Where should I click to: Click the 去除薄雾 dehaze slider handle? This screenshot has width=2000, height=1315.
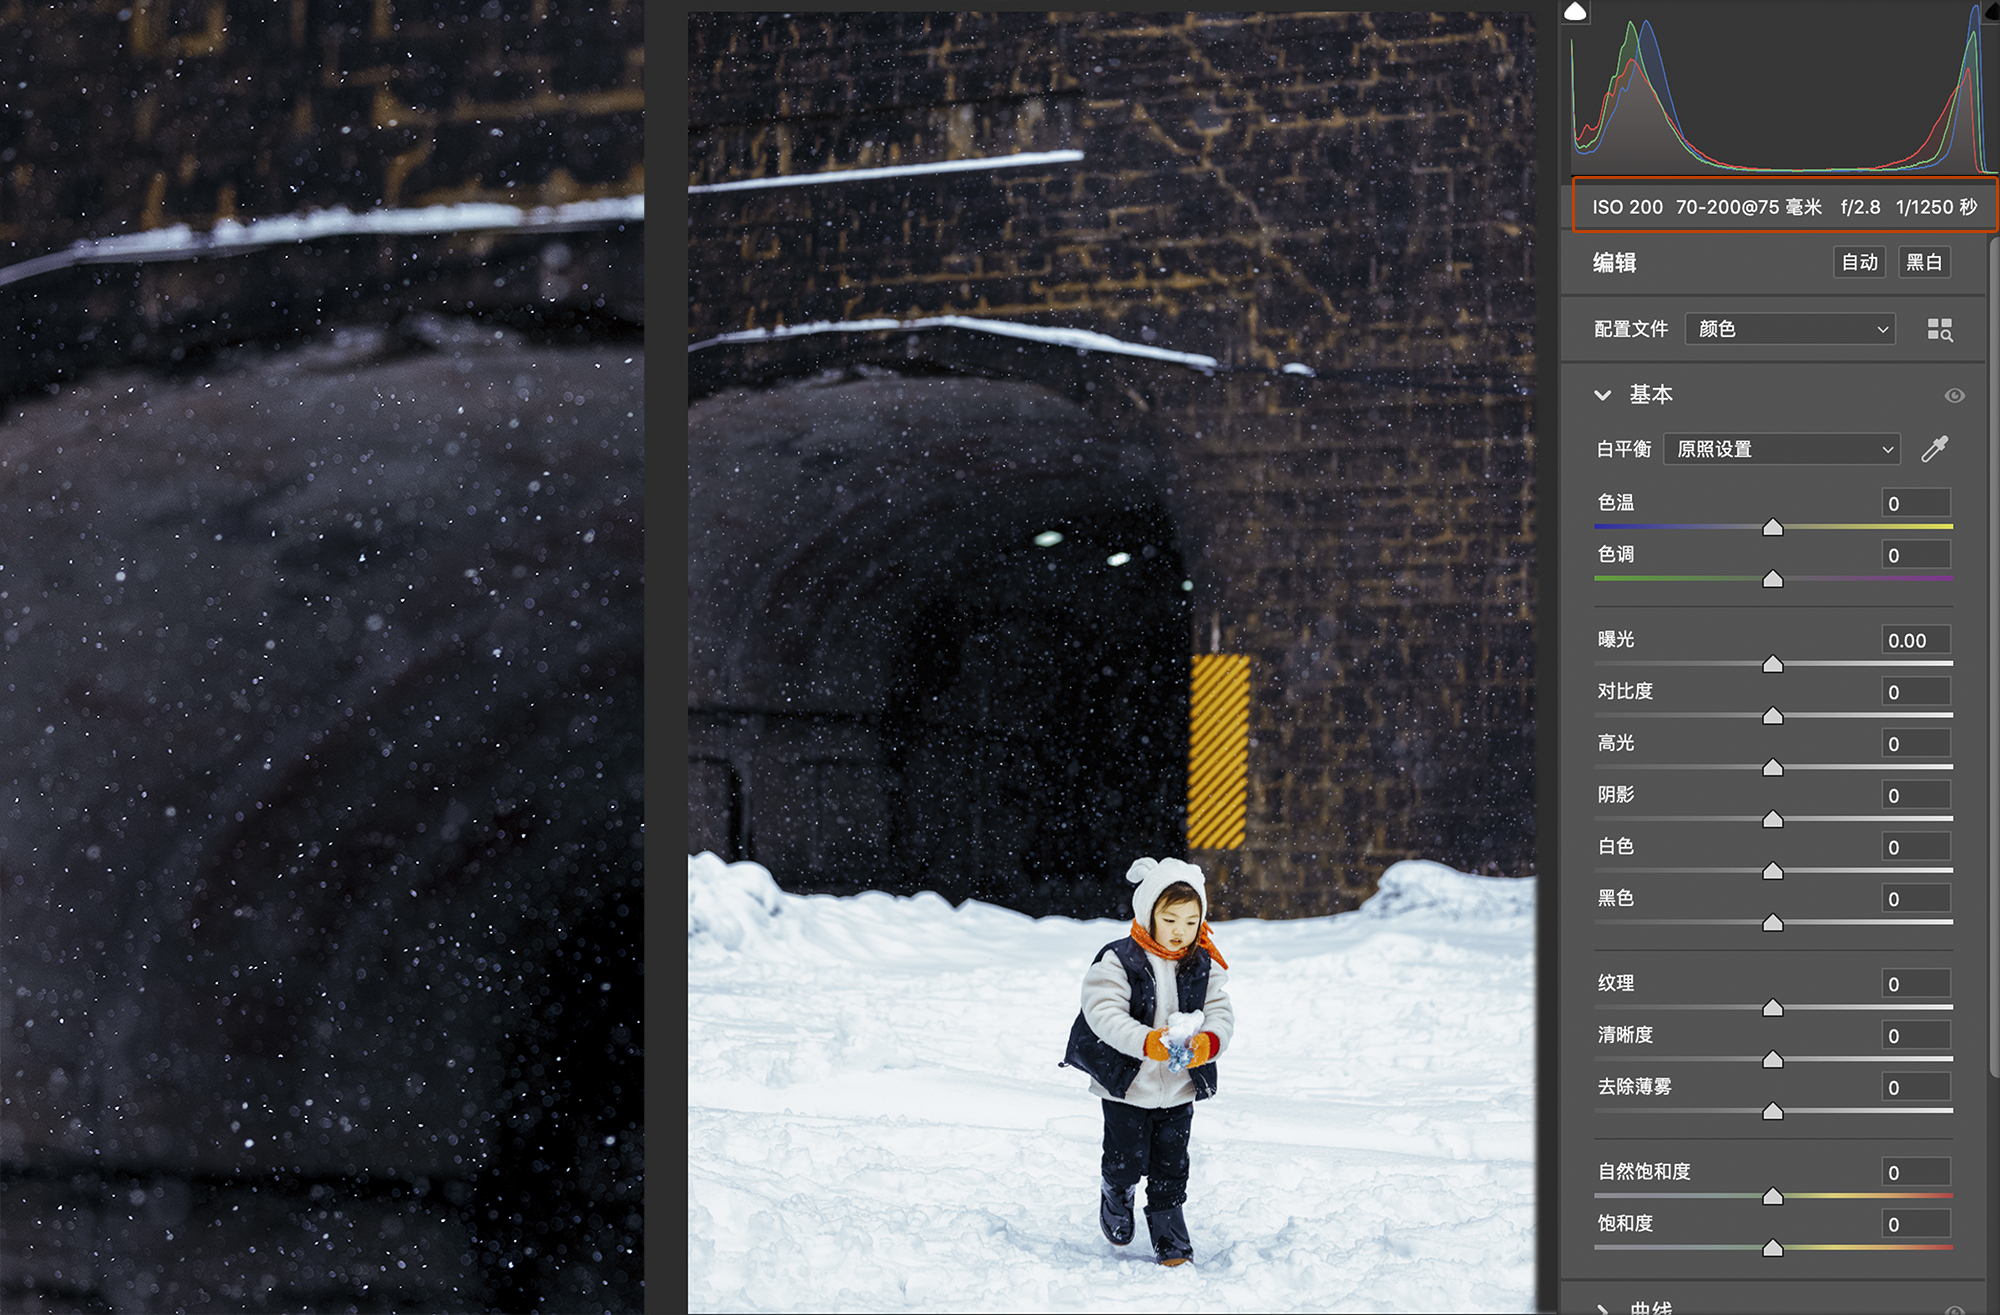pos(1773,1111)
